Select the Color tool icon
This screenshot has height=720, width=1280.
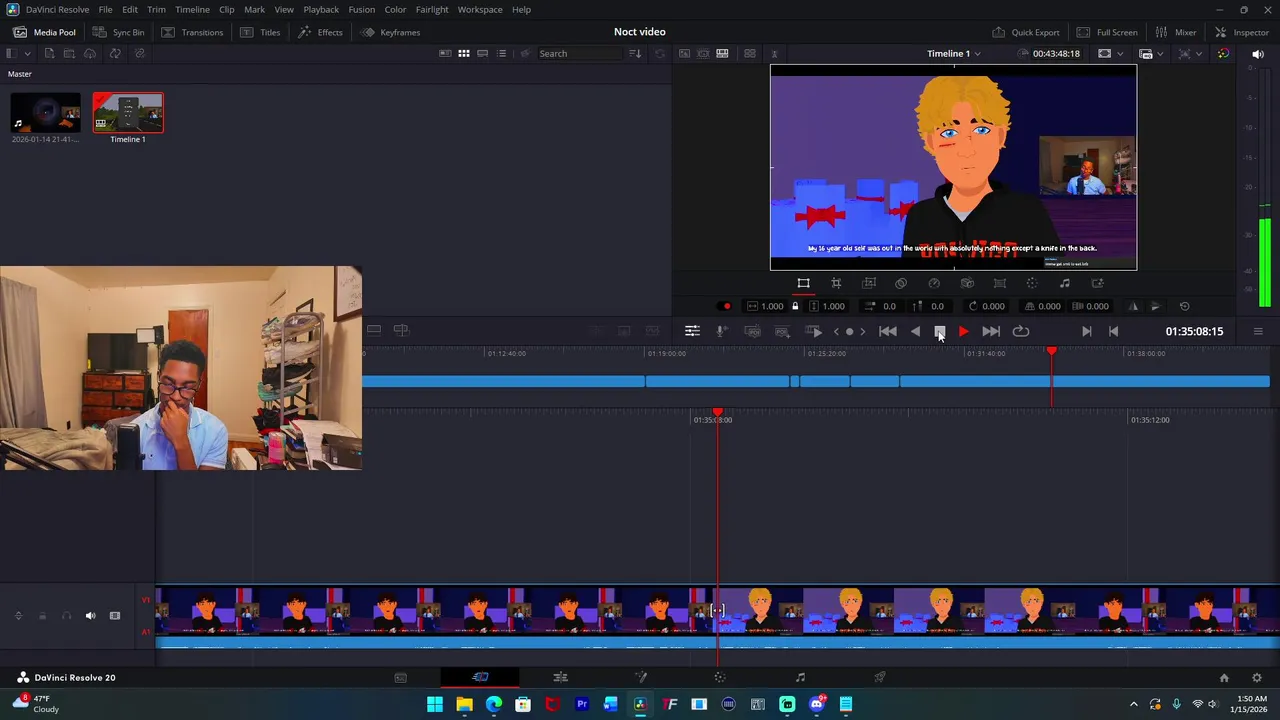(x=1032, y=283)
